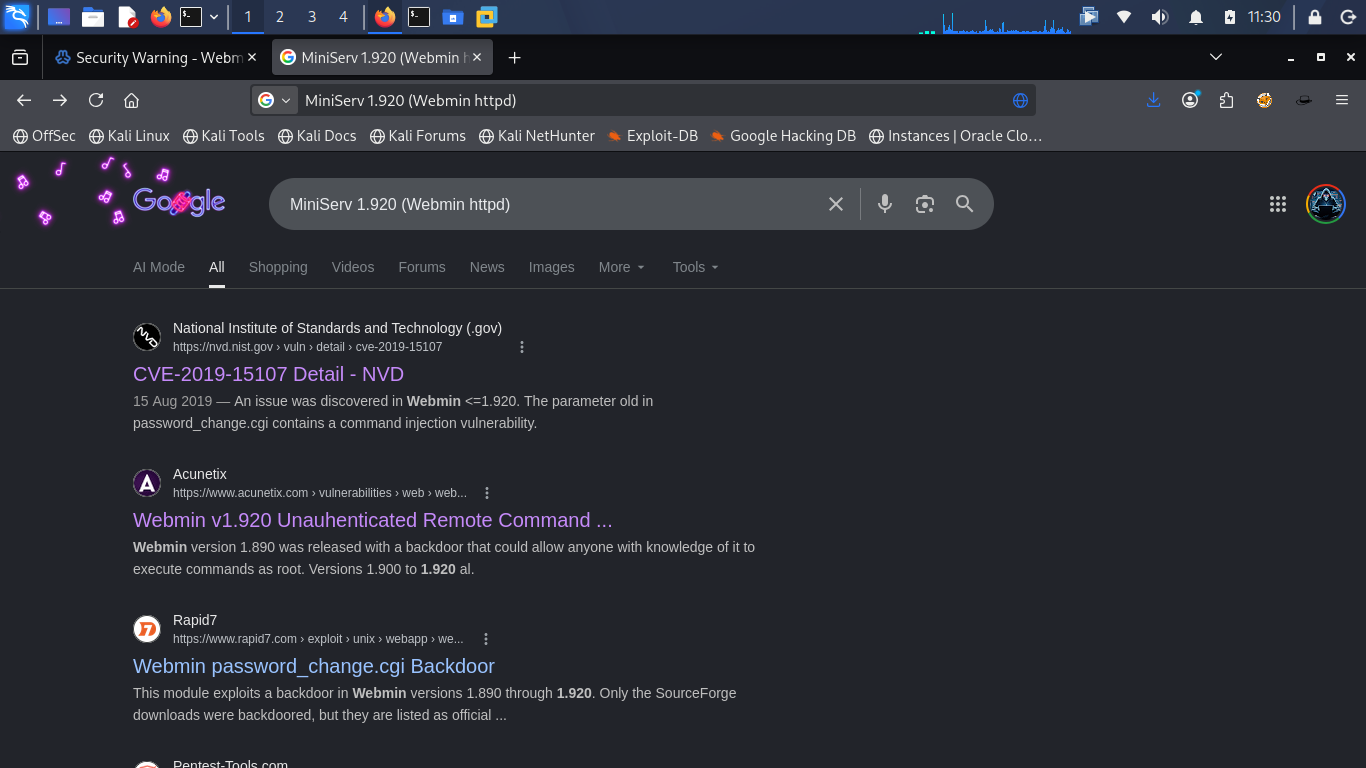Open the Google search engine dropdown in URL bar

[x=275, y=100]
